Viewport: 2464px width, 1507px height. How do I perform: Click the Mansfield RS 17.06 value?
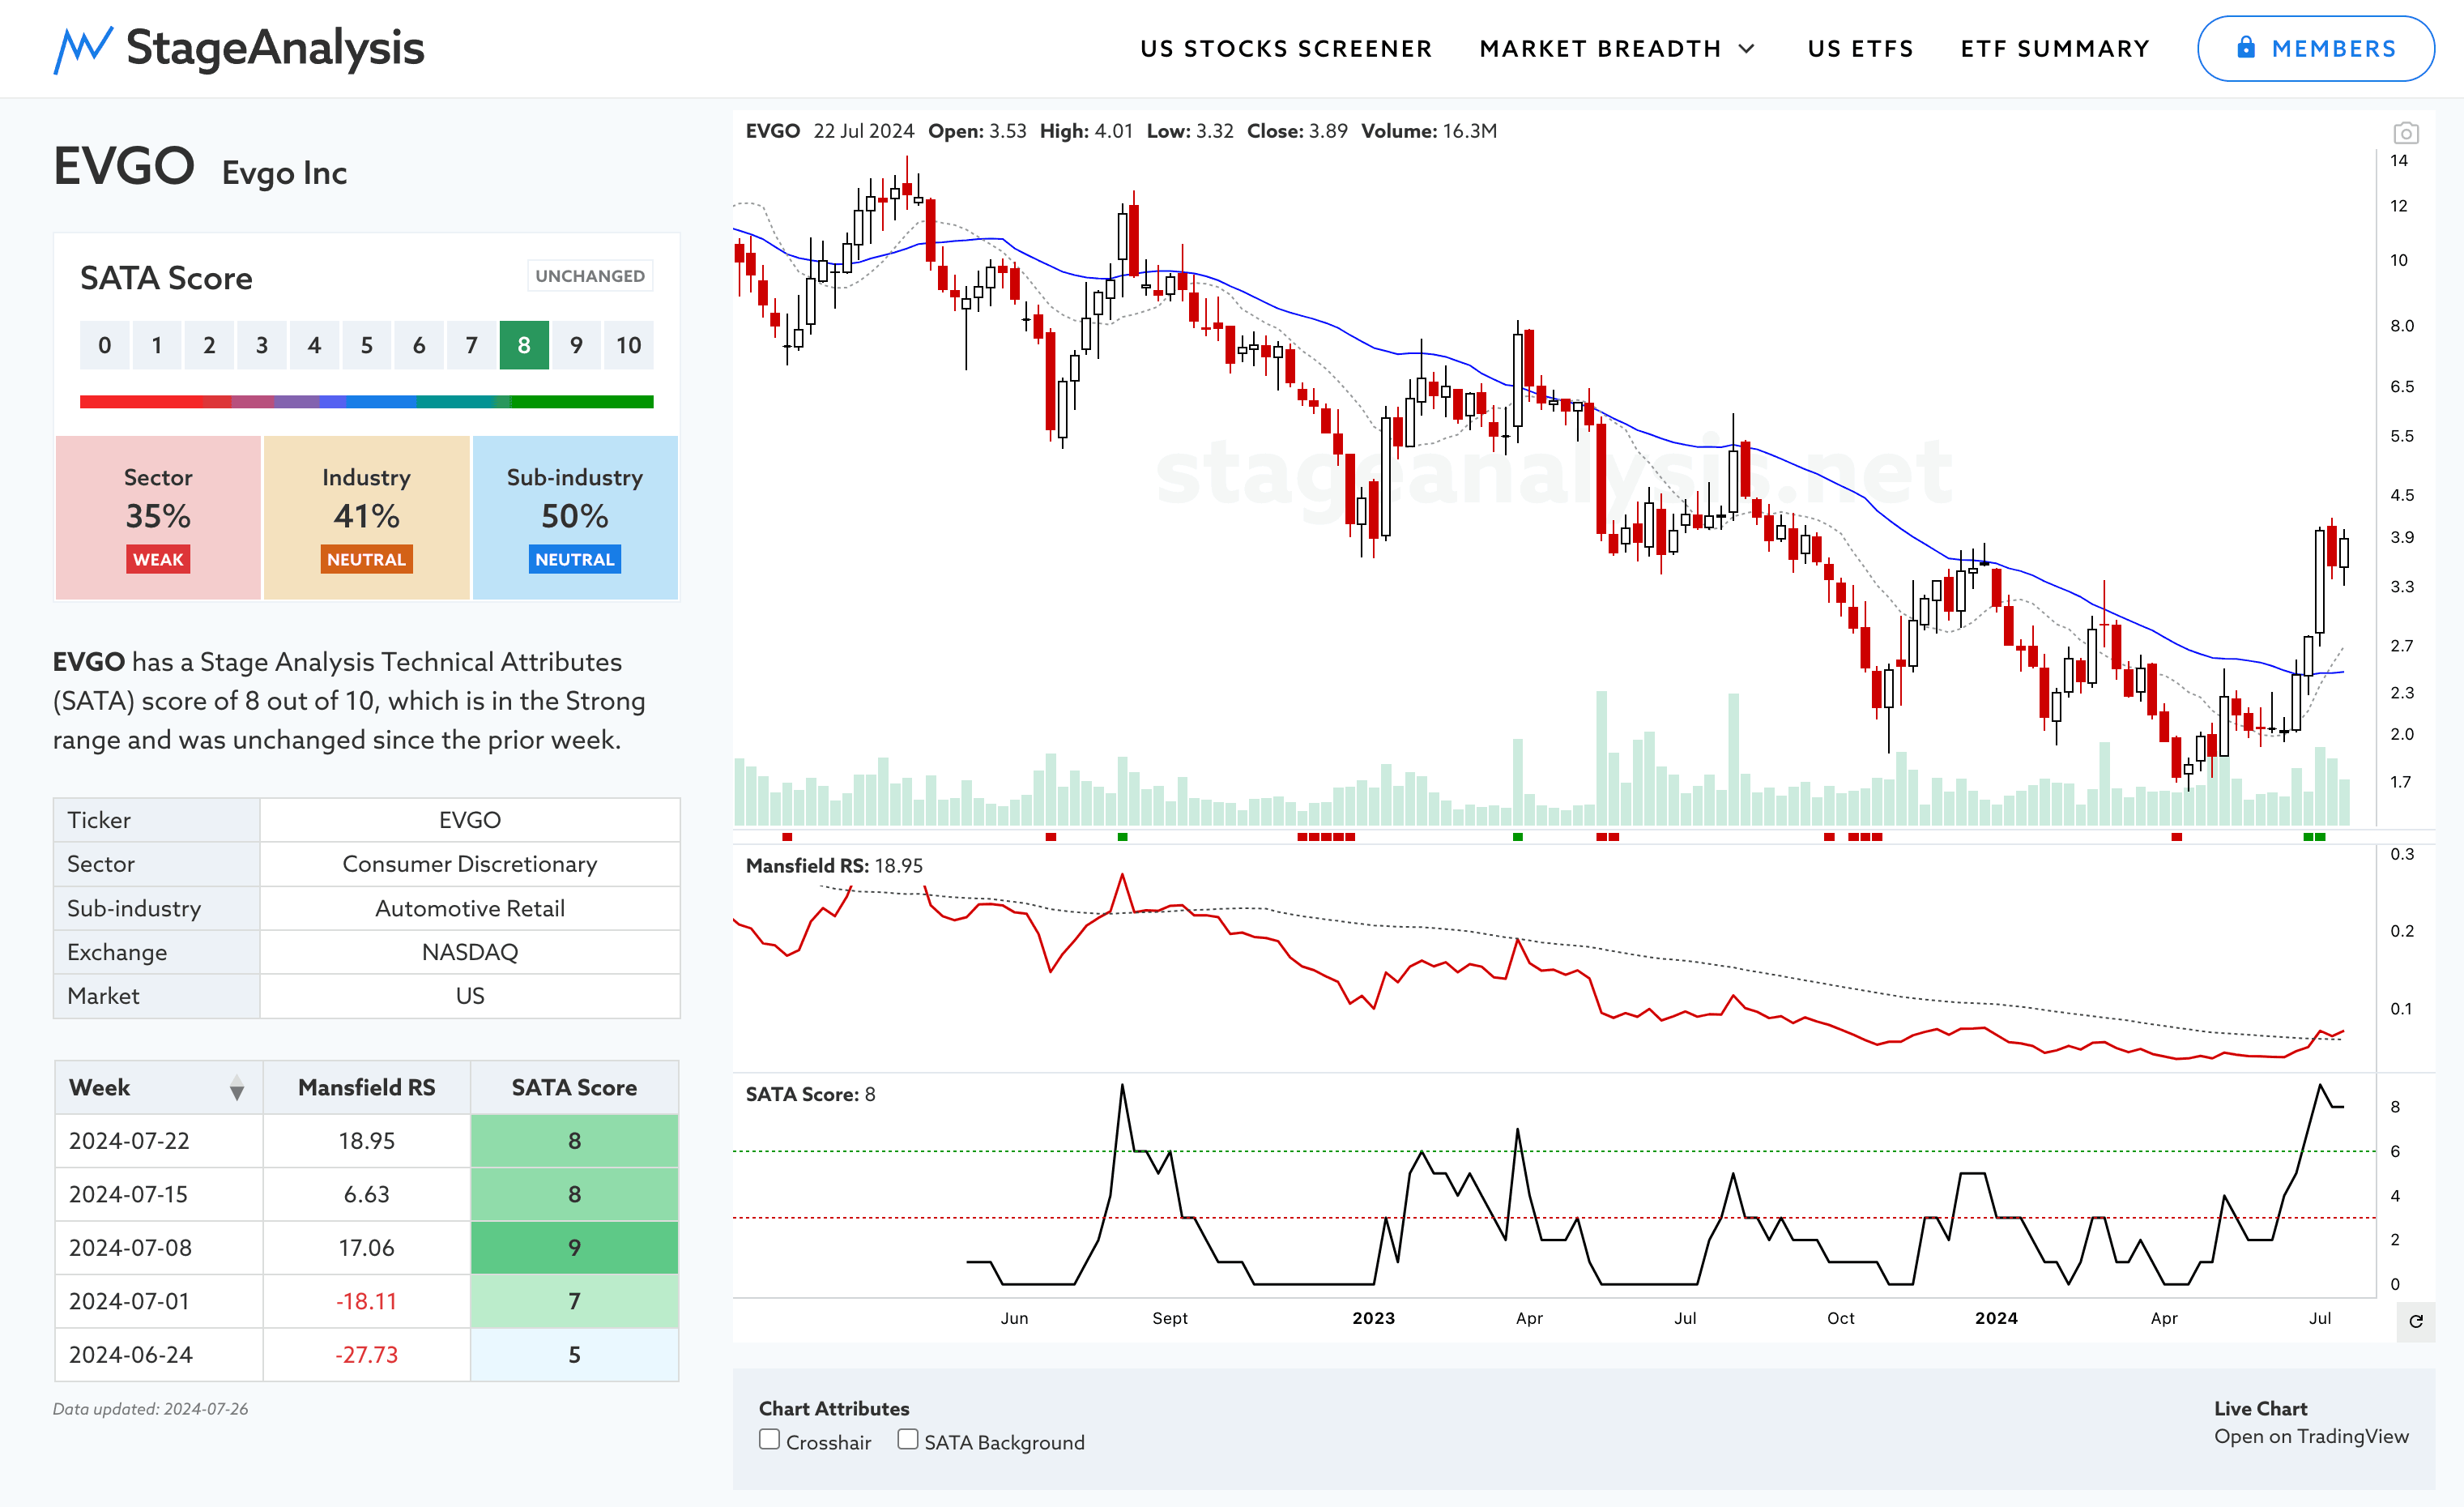(366, 1248)
